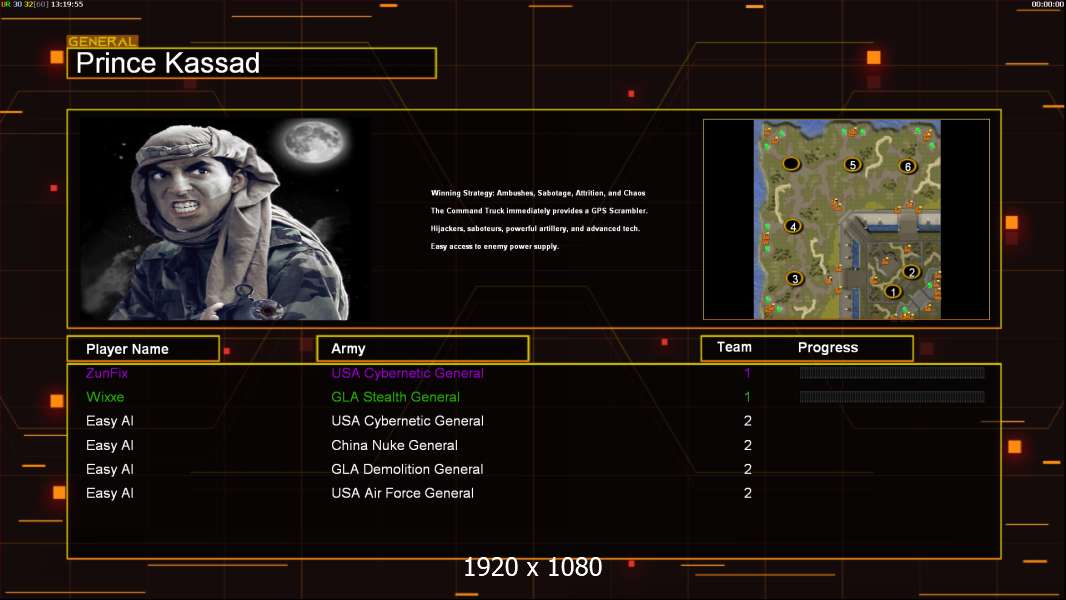The image size is (1066, 600).
Task: Click the Command Truck GPS Scrambler line
Action: (539, 211)
